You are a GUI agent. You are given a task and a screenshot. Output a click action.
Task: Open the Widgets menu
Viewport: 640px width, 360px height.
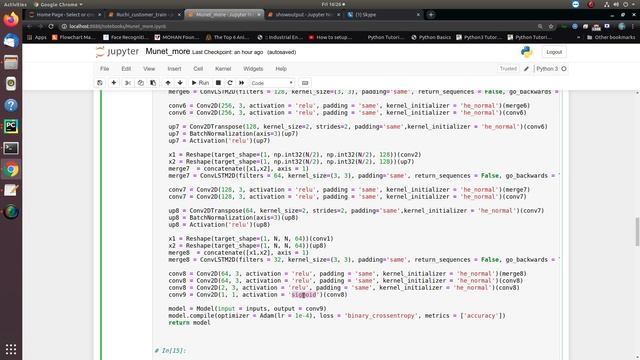(x=253, y=69)
